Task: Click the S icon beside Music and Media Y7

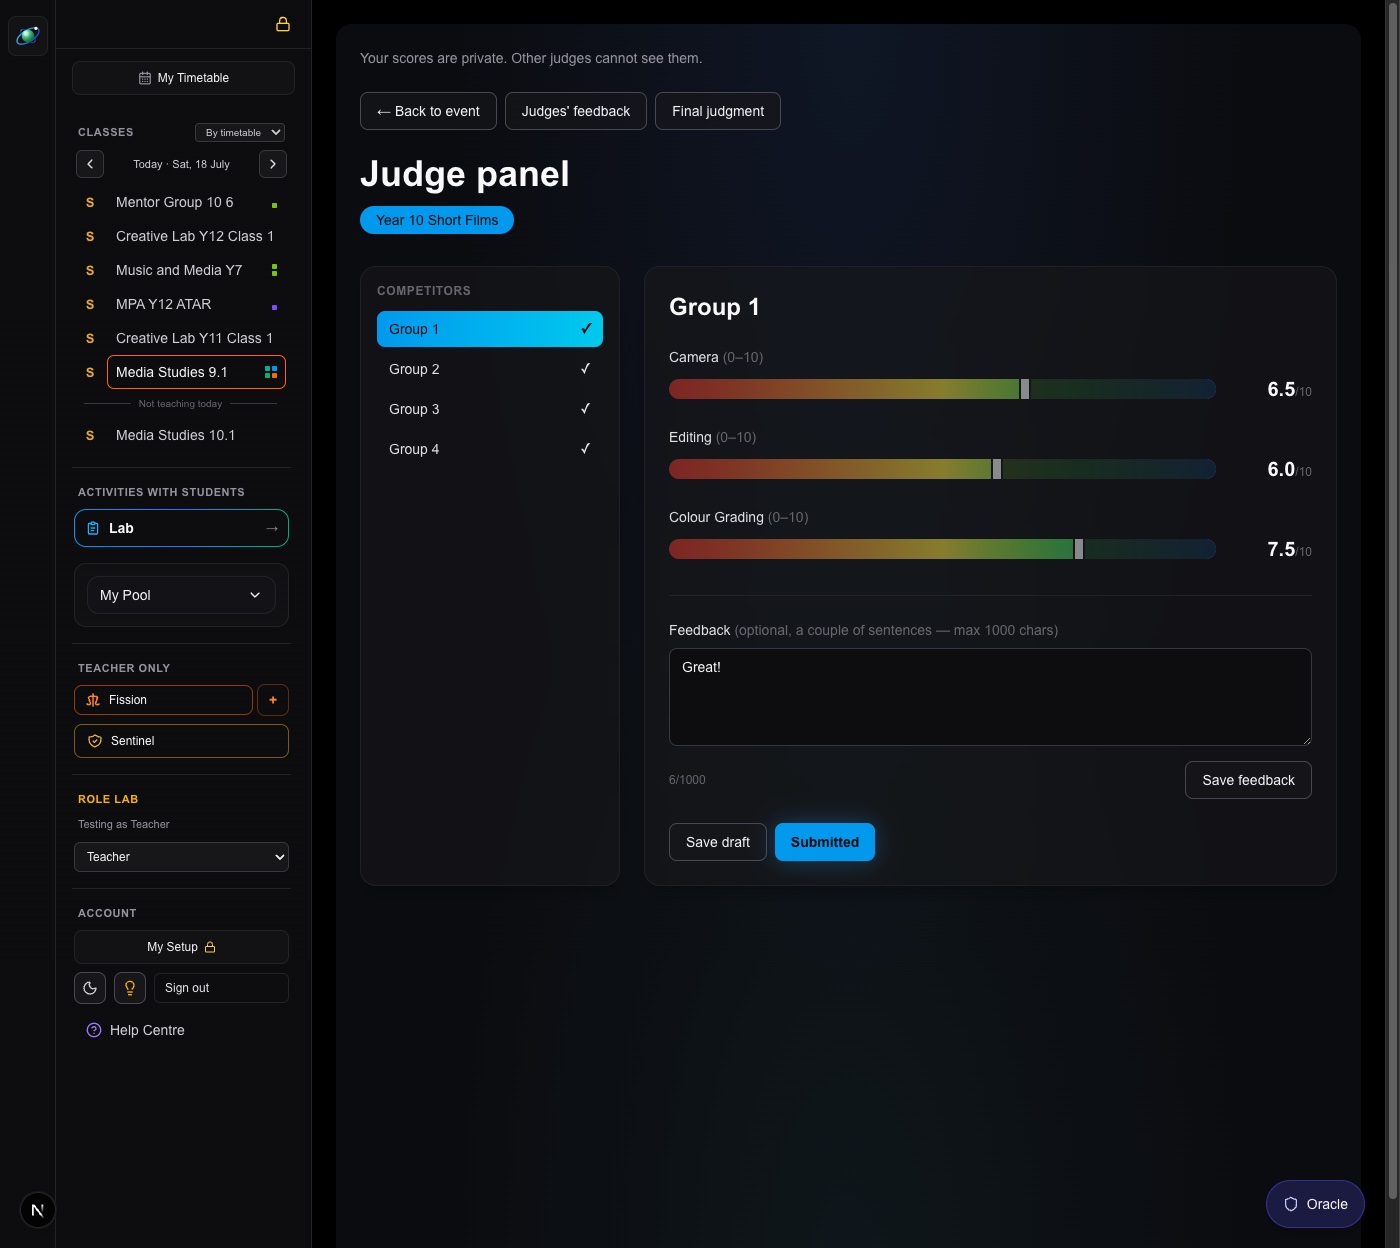Action: [90, 270]
